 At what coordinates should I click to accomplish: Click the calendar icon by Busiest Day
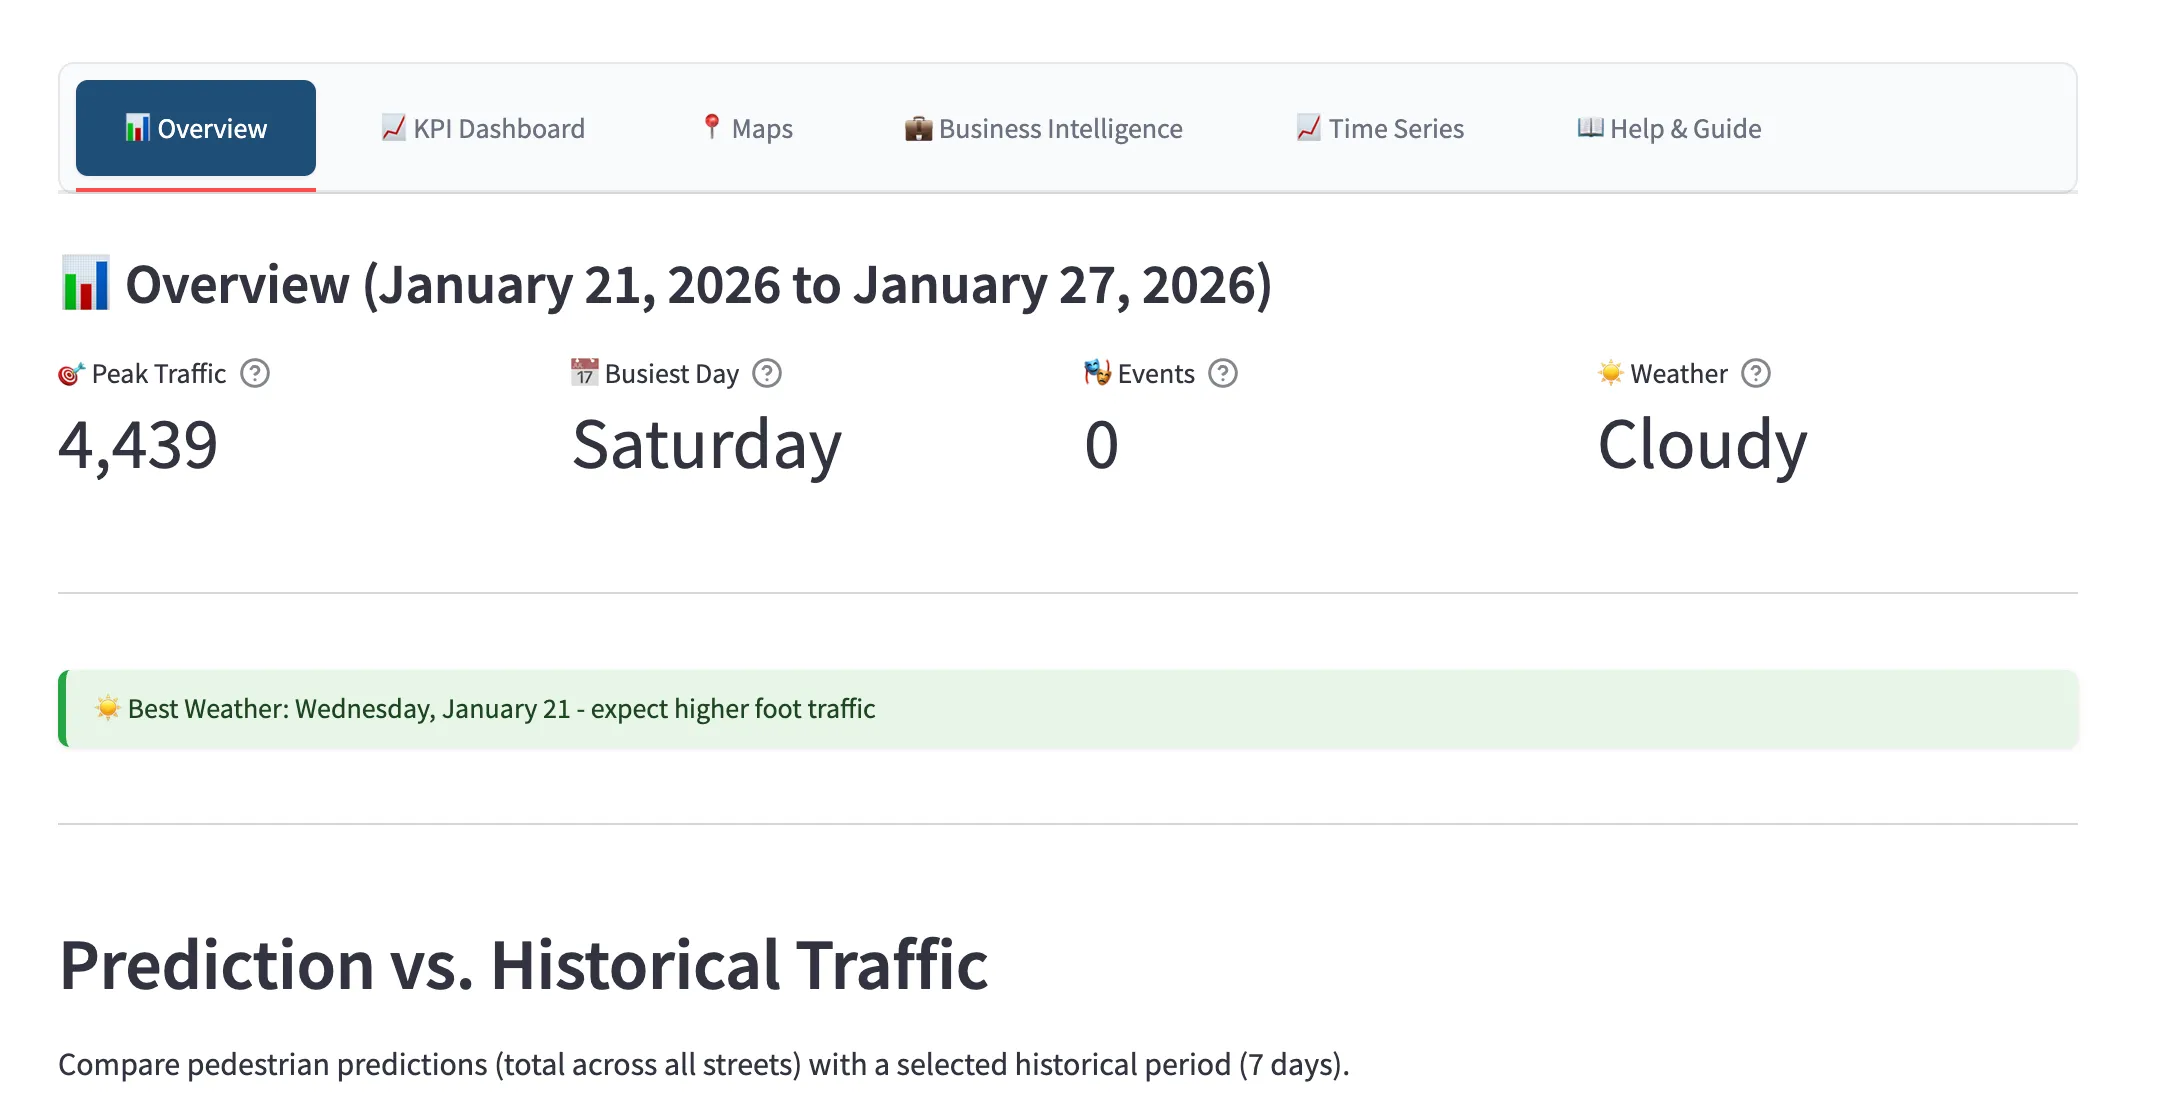click(584, 373)
